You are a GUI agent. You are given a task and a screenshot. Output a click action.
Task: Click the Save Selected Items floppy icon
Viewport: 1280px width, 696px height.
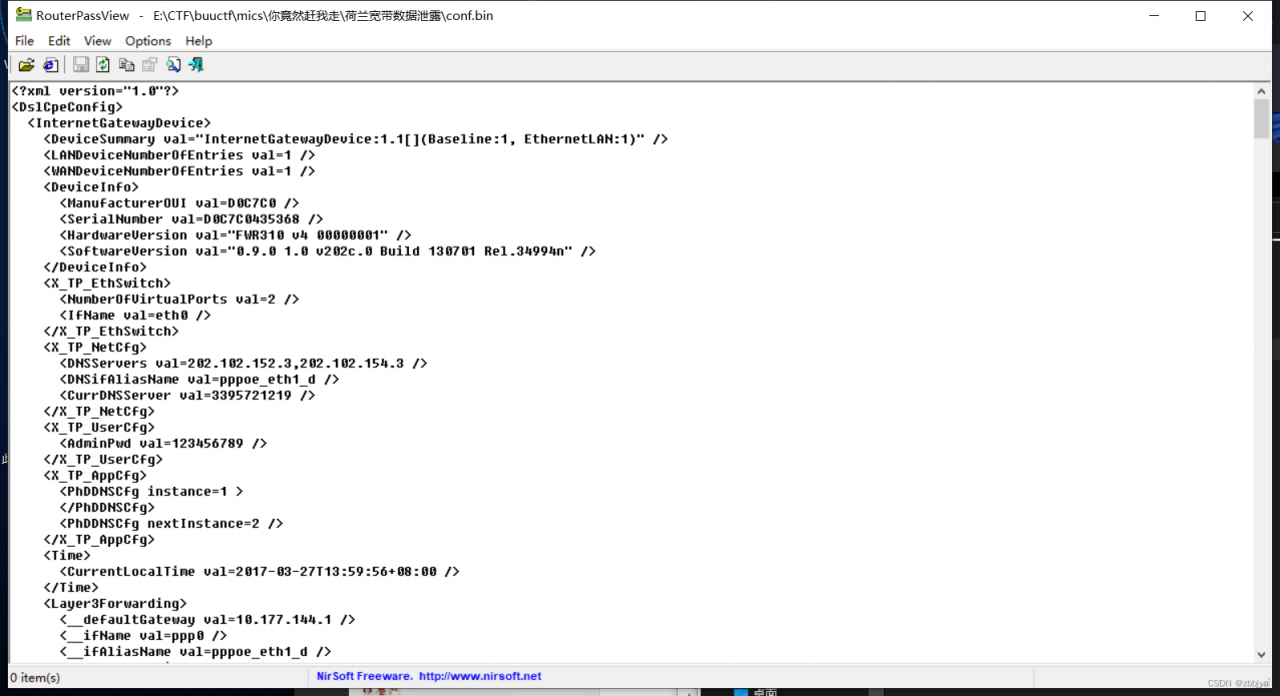pyautogui.click(x=80, y=65)
